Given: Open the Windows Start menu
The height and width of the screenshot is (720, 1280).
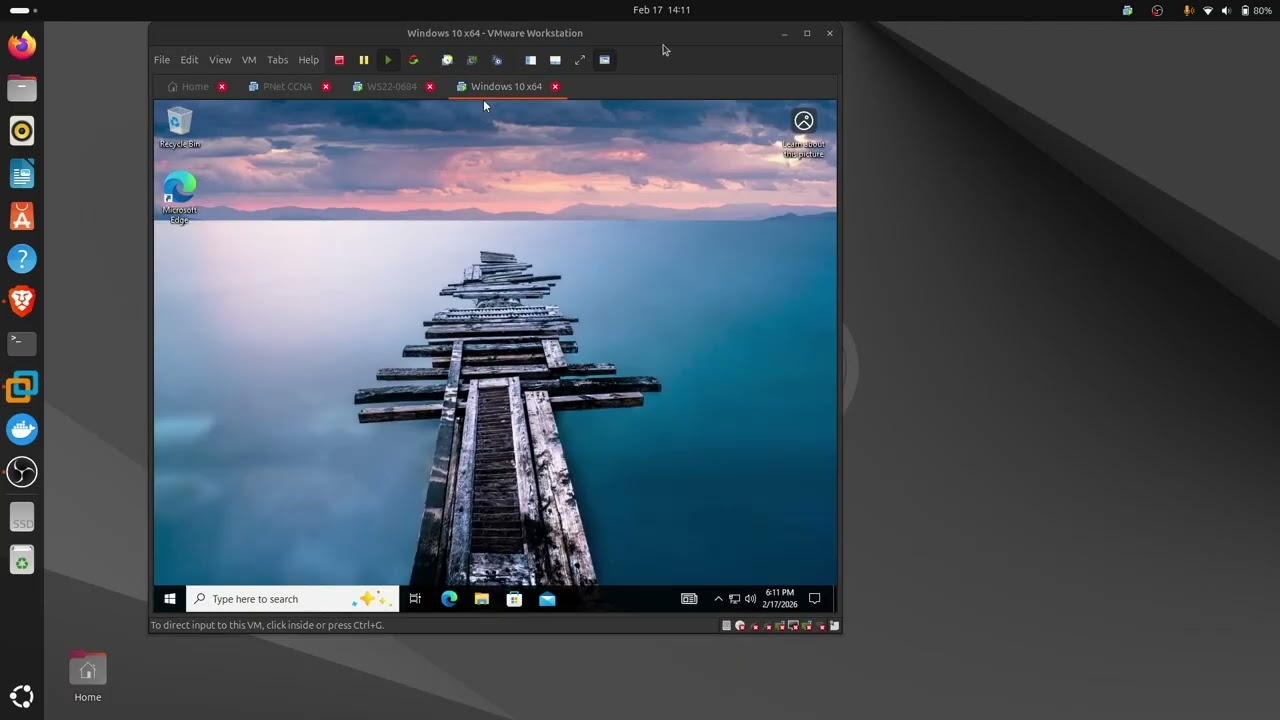Looking at the screenshot, I should click(170, 599).
